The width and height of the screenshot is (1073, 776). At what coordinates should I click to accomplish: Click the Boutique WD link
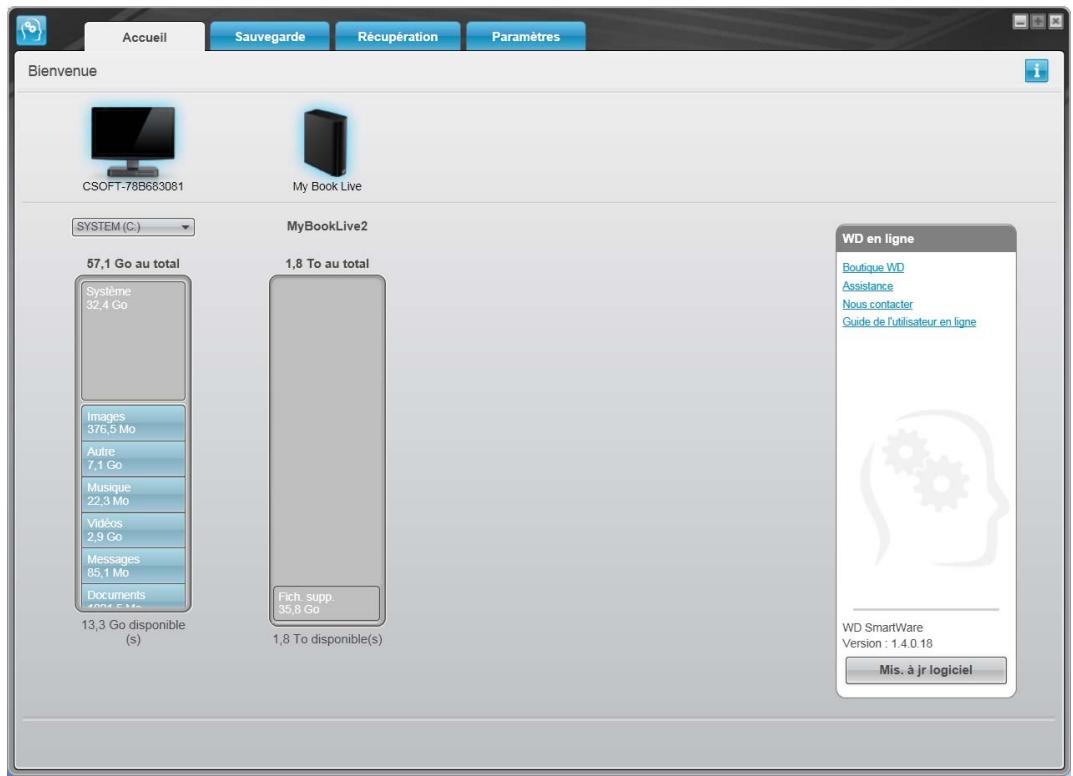pos(872,268)
